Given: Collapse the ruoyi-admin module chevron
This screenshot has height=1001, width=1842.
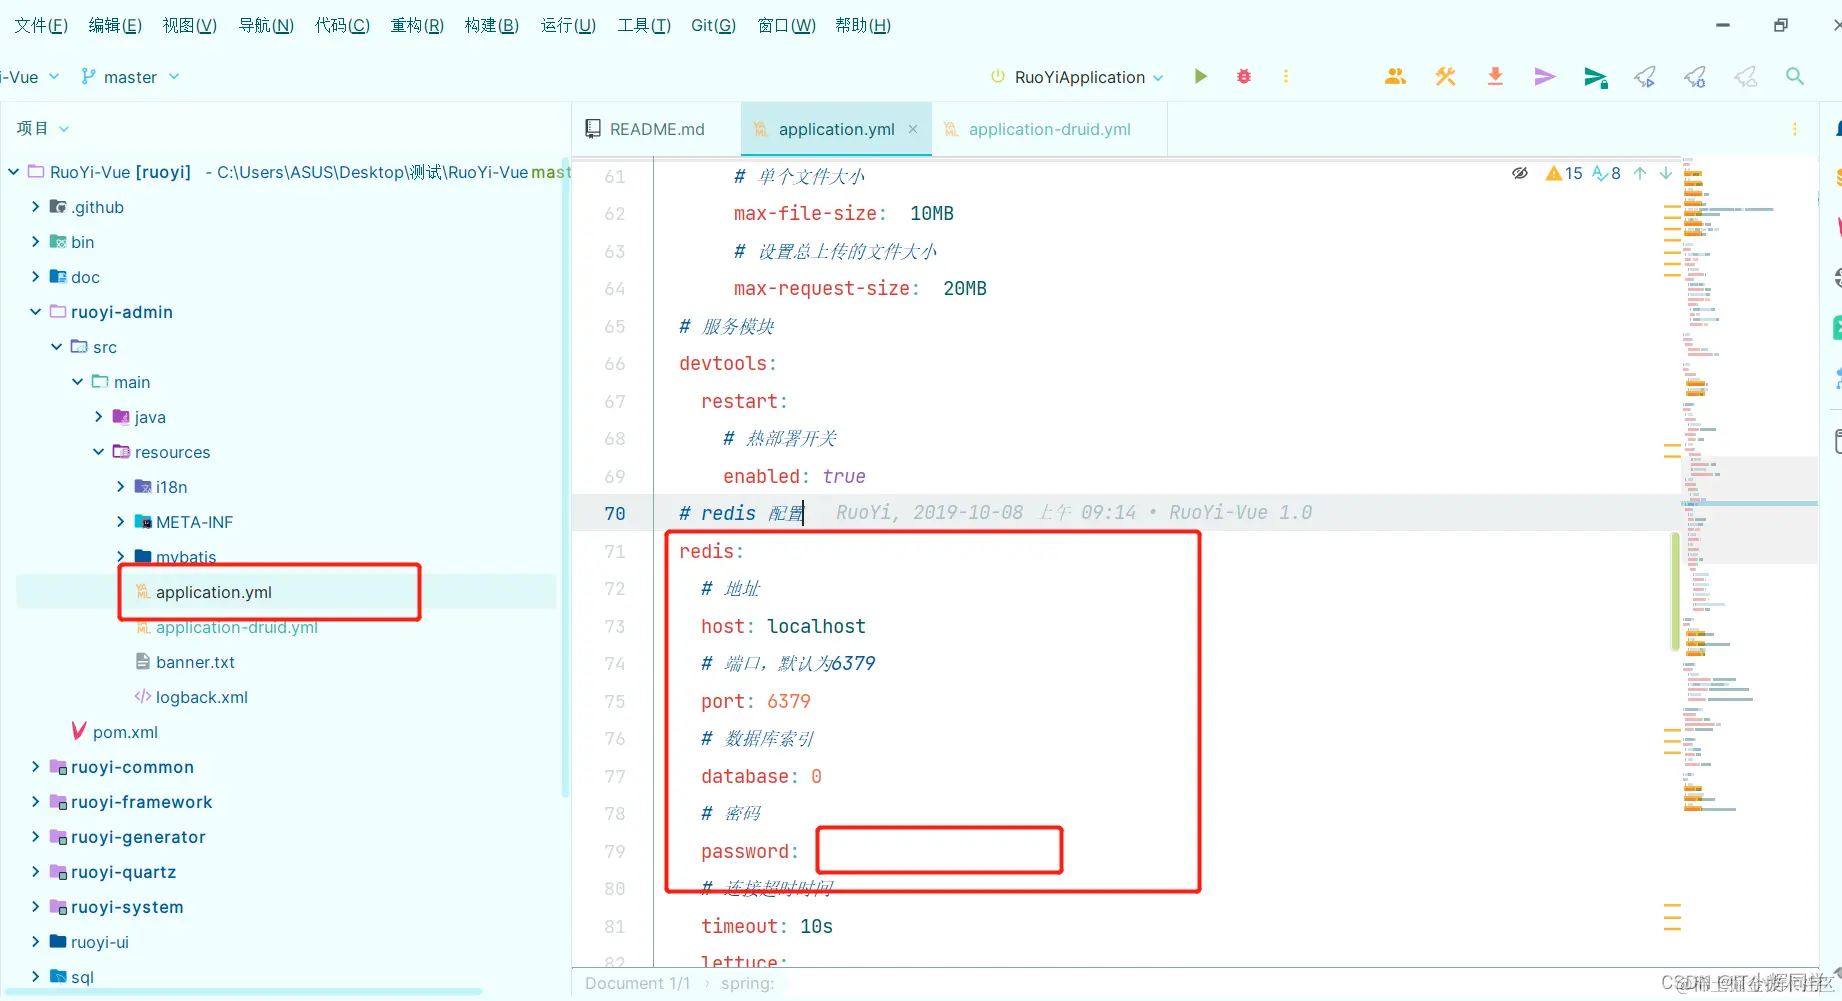Looking at the screenshot, I should [35, 312].
